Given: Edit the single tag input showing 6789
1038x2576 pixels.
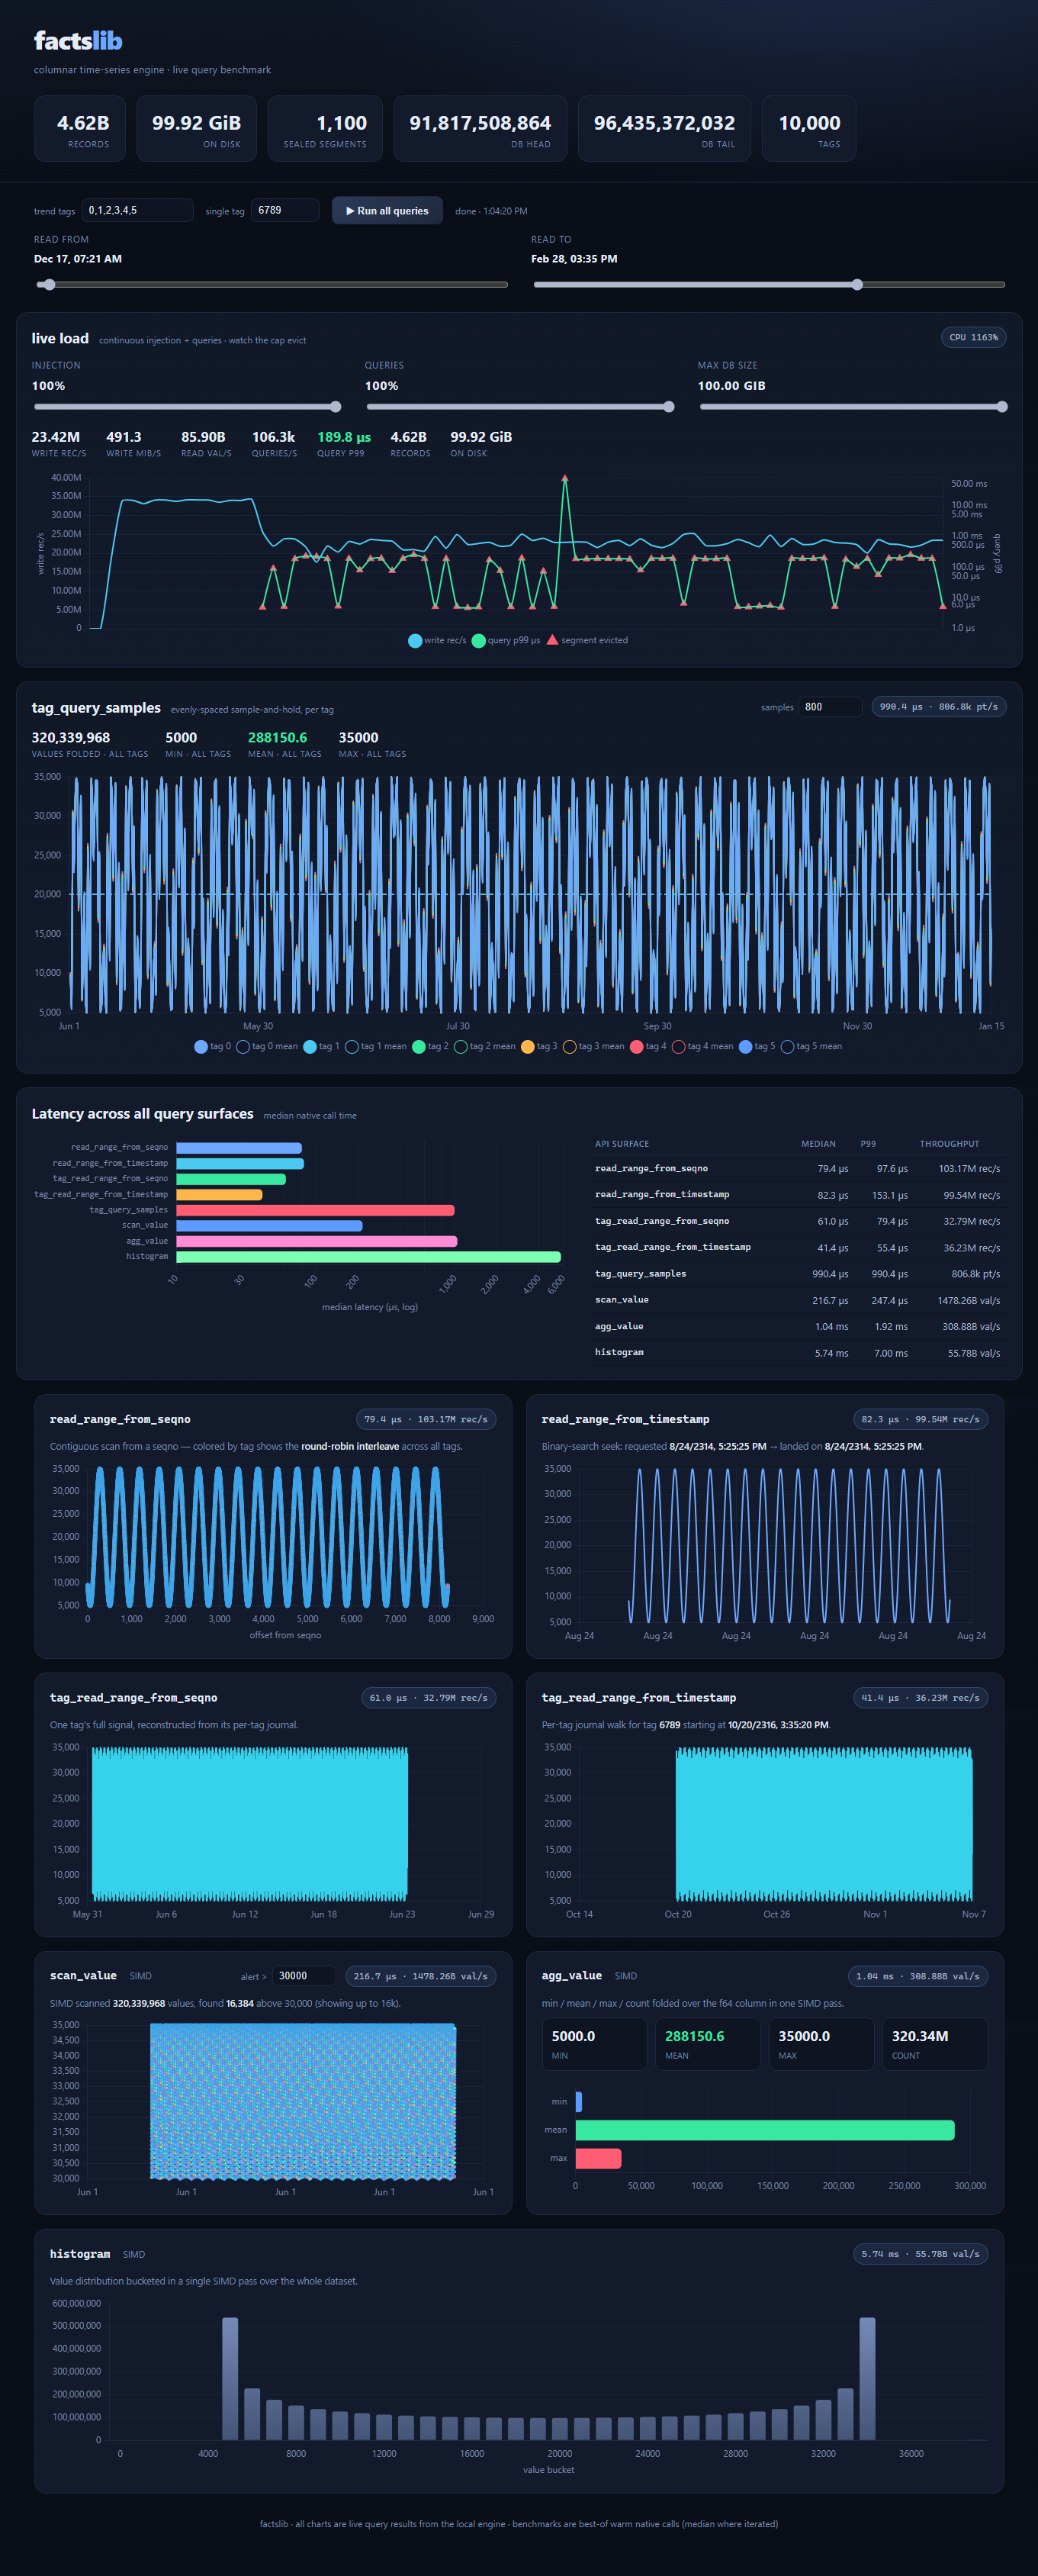Looking at the screenshot, I should click(285, 210).
